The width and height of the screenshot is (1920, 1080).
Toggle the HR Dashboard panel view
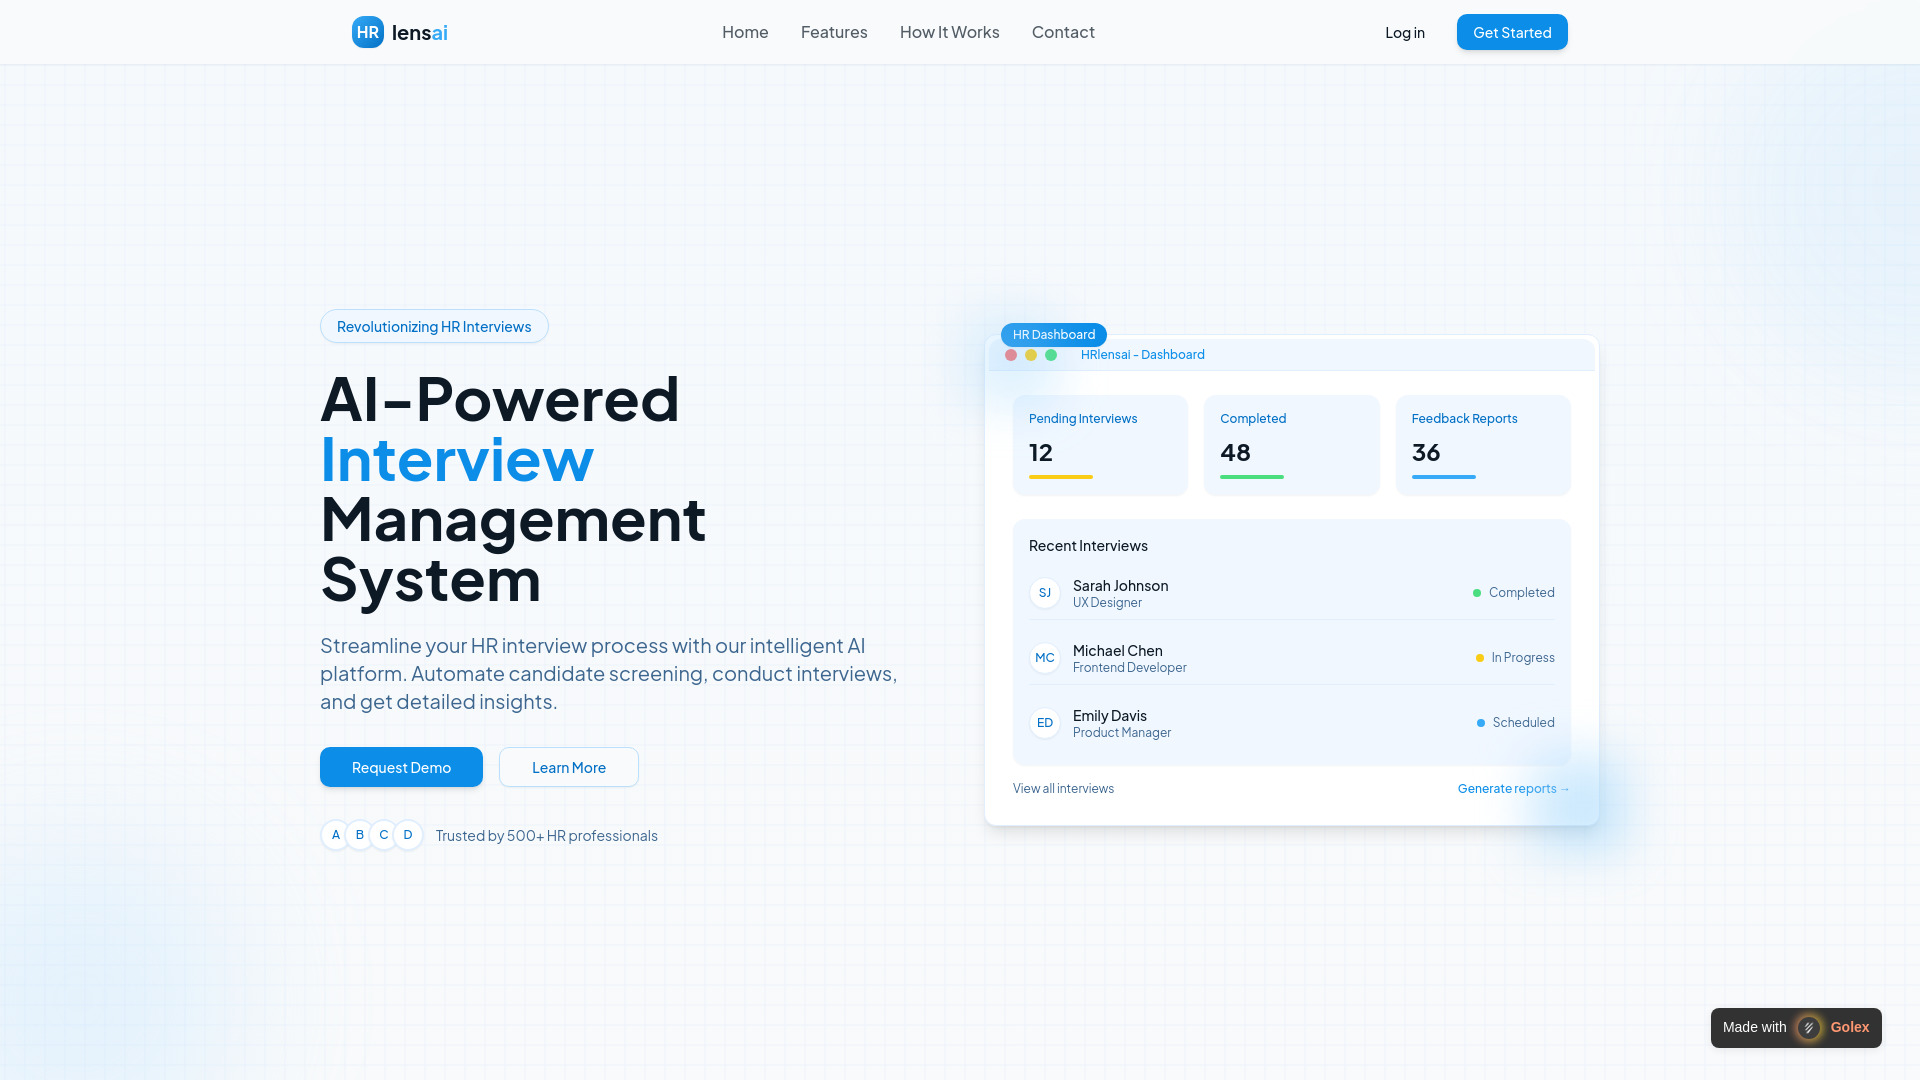click(1054, 334)
